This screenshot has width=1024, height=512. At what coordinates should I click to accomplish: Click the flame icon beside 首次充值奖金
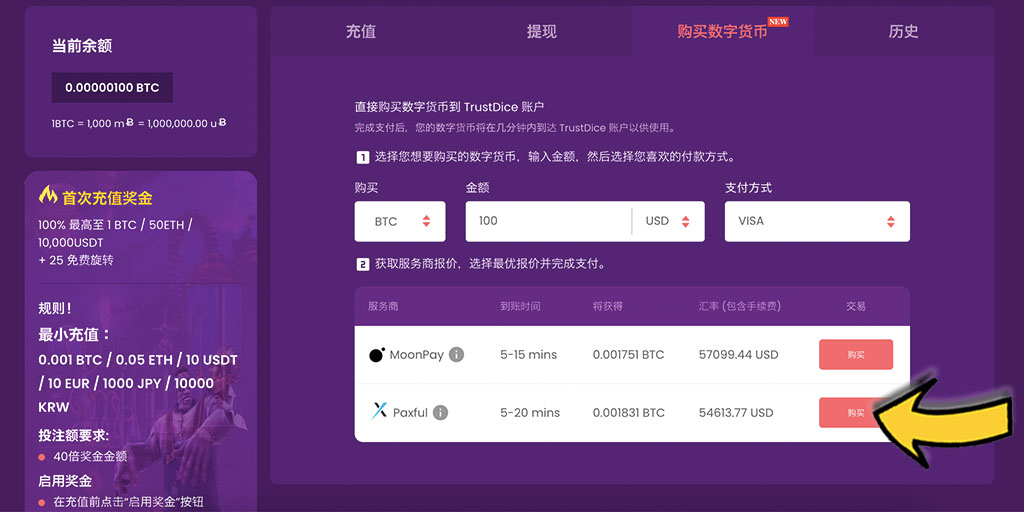tap(48, 195)
